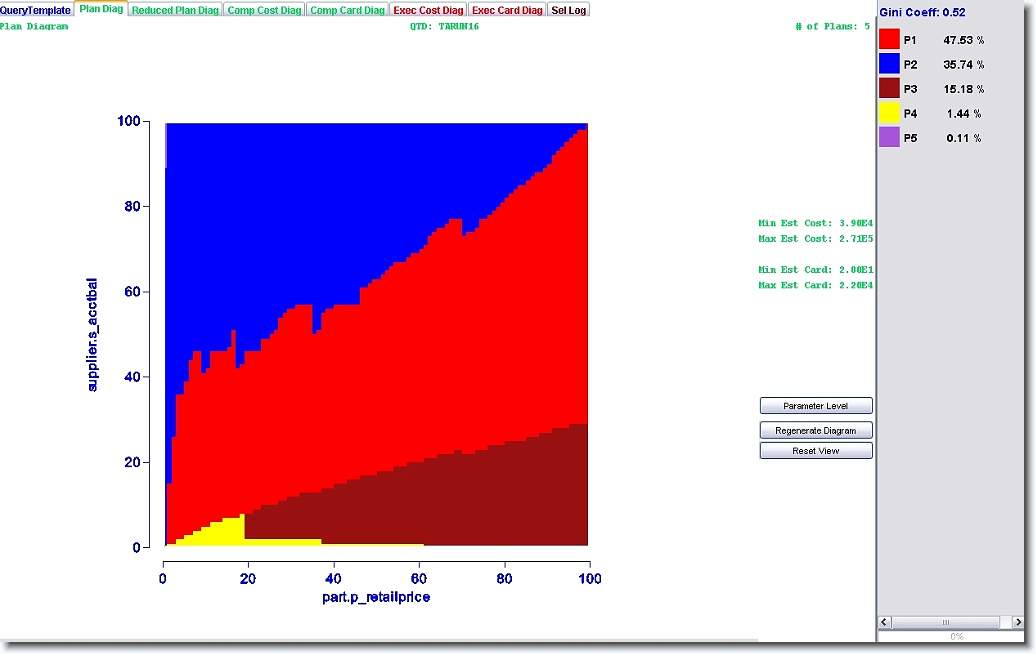Open the Reduced Plan Diag tab
Image resolution: width=1036 pixels, height=654 pixels.
(175, 10)
